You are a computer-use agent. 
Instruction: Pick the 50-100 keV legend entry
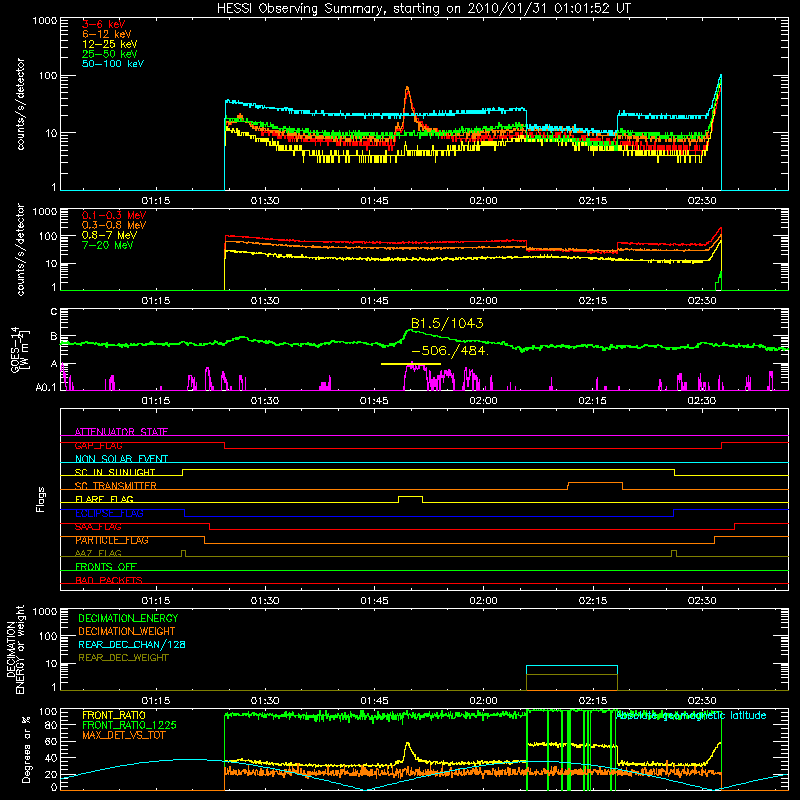point(113,64)
